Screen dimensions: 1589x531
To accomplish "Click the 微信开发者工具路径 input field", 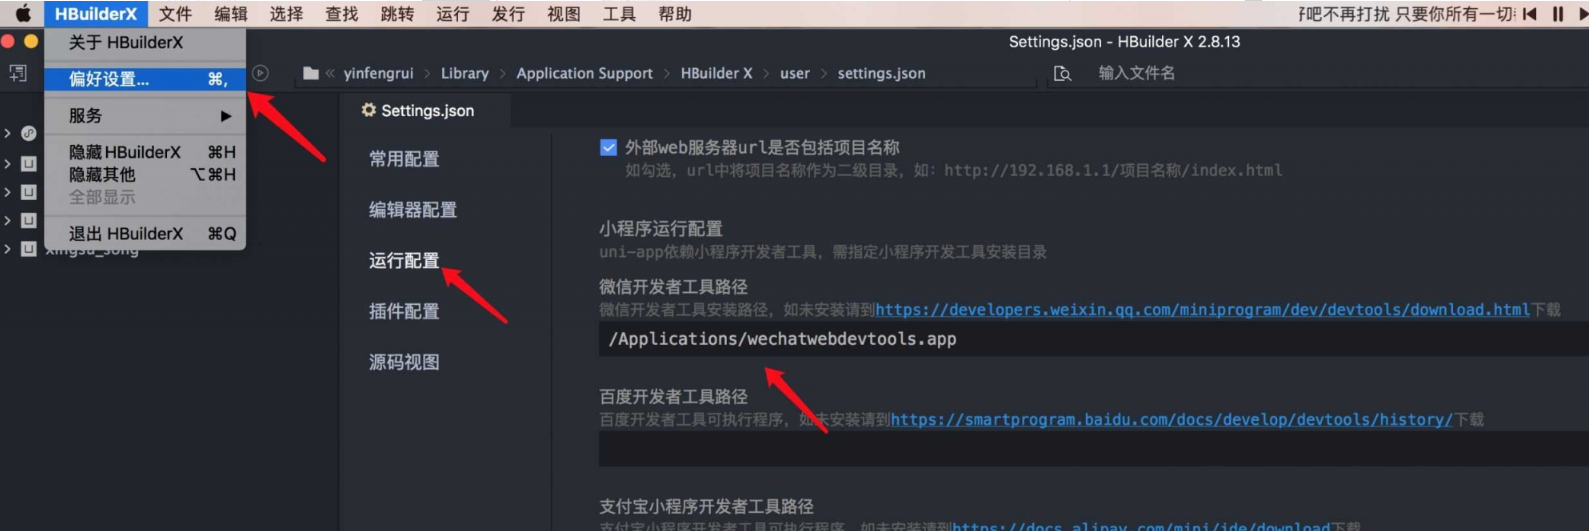I will pos(1094,339).
